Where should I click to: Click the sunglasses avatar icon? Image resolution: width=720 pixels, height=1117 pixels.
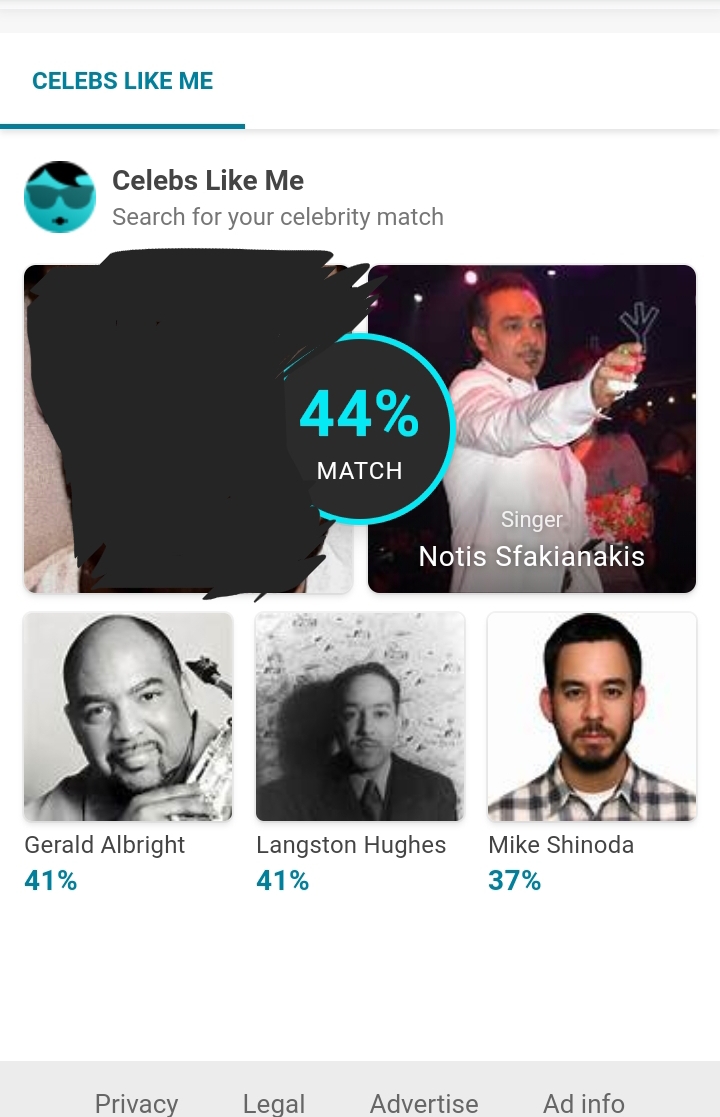pos(60,197)
